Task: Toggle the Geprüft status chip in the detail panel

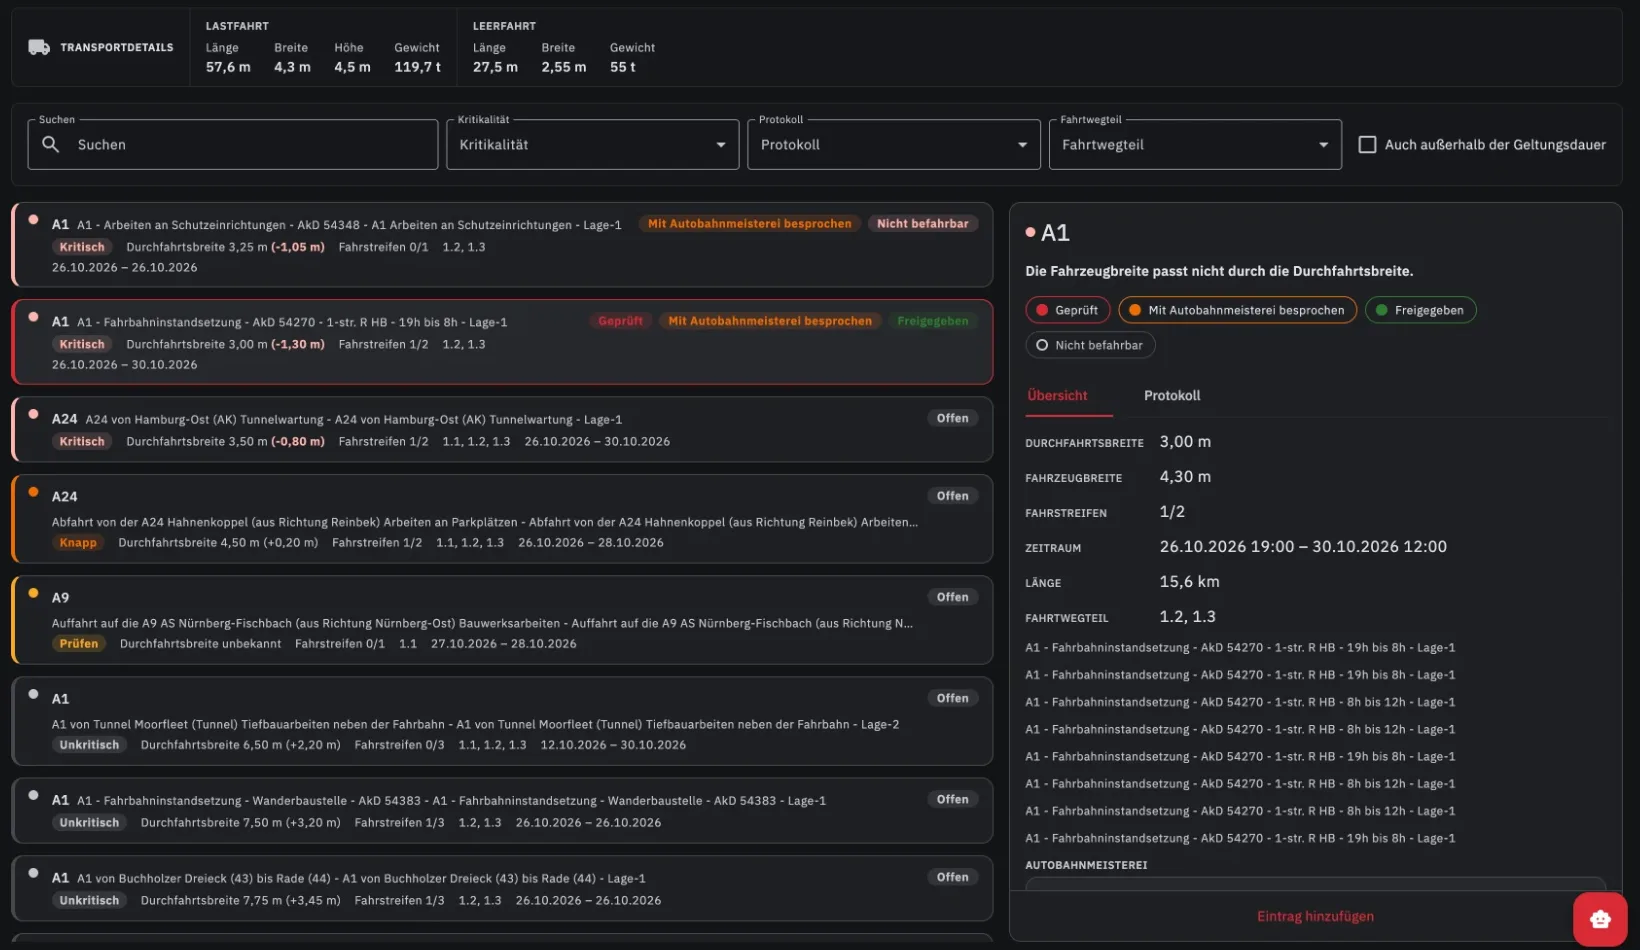Action: click(1067, 310)
